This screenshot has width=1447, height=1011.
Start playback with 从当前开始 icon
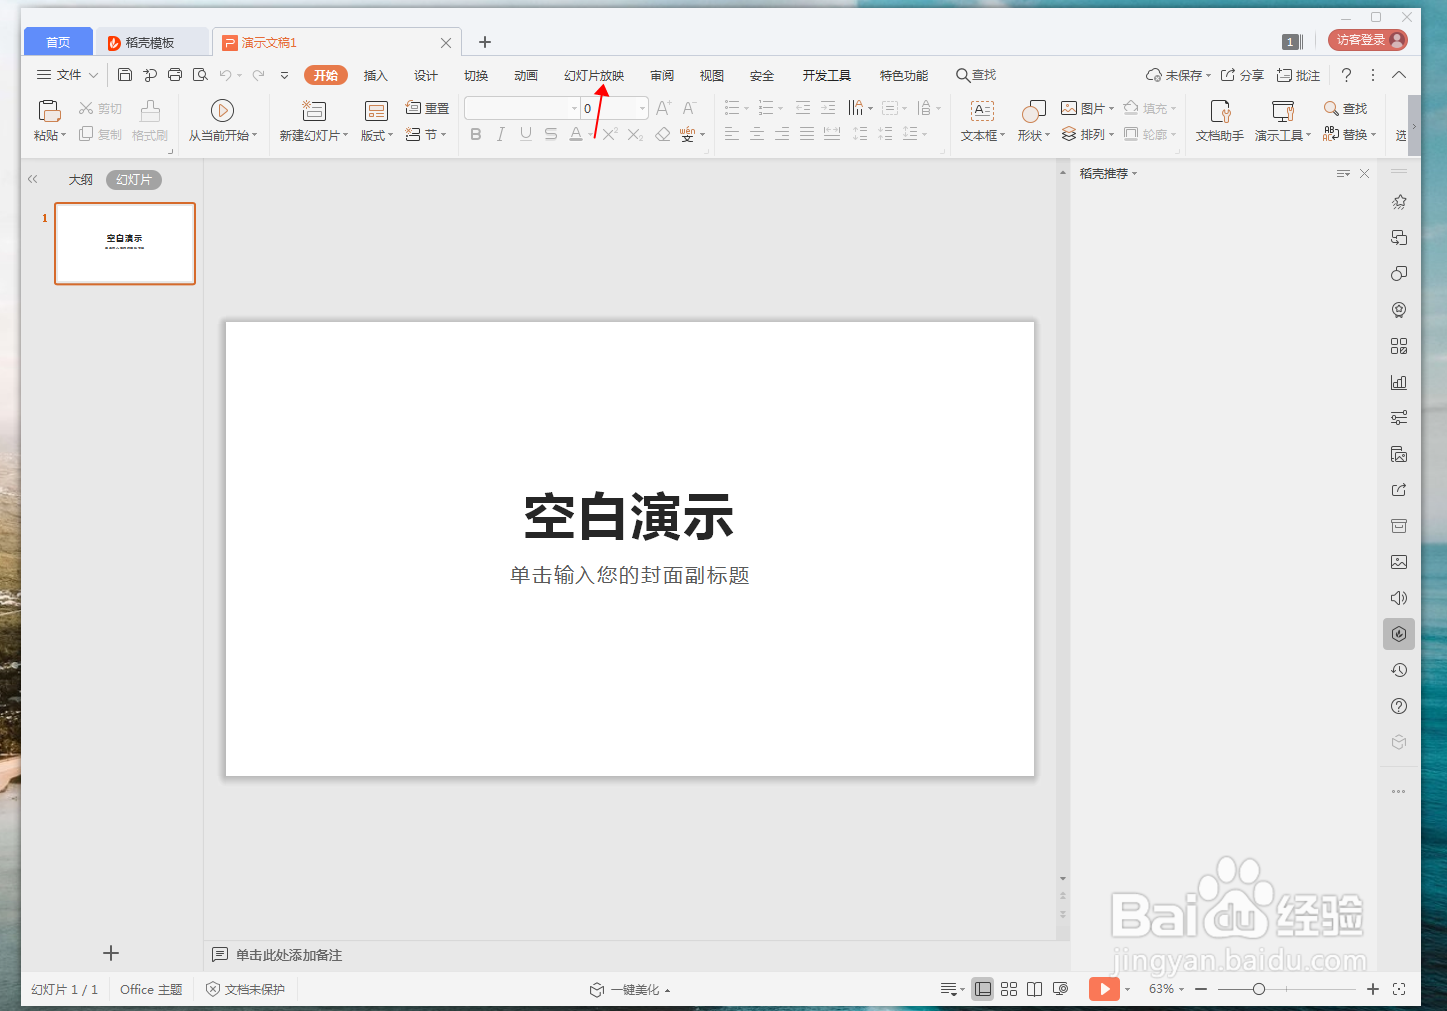pyautogui.click(x=221, y=110)
